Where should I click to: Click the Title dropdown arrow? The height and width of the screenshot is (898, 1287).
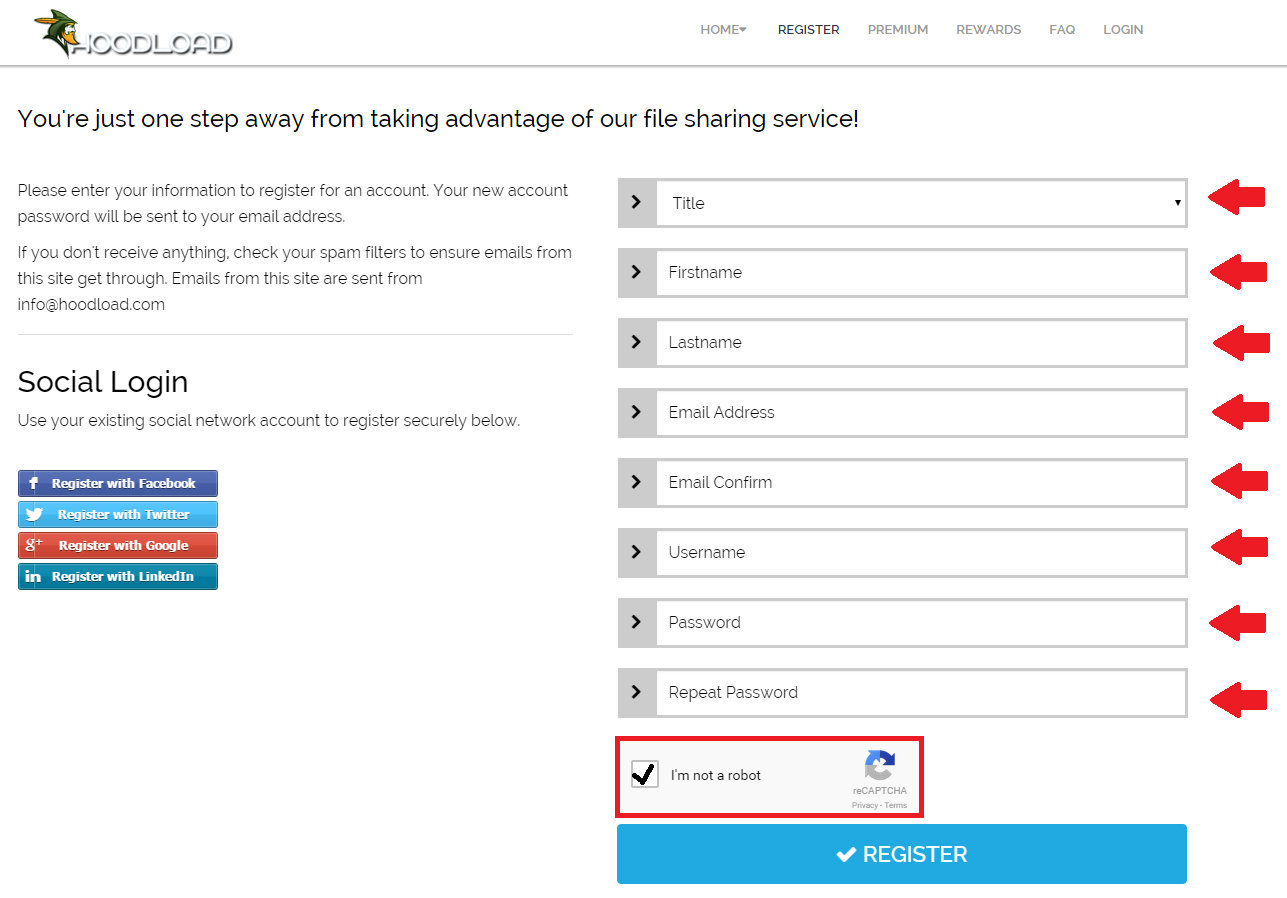[x=1178, y=203]
